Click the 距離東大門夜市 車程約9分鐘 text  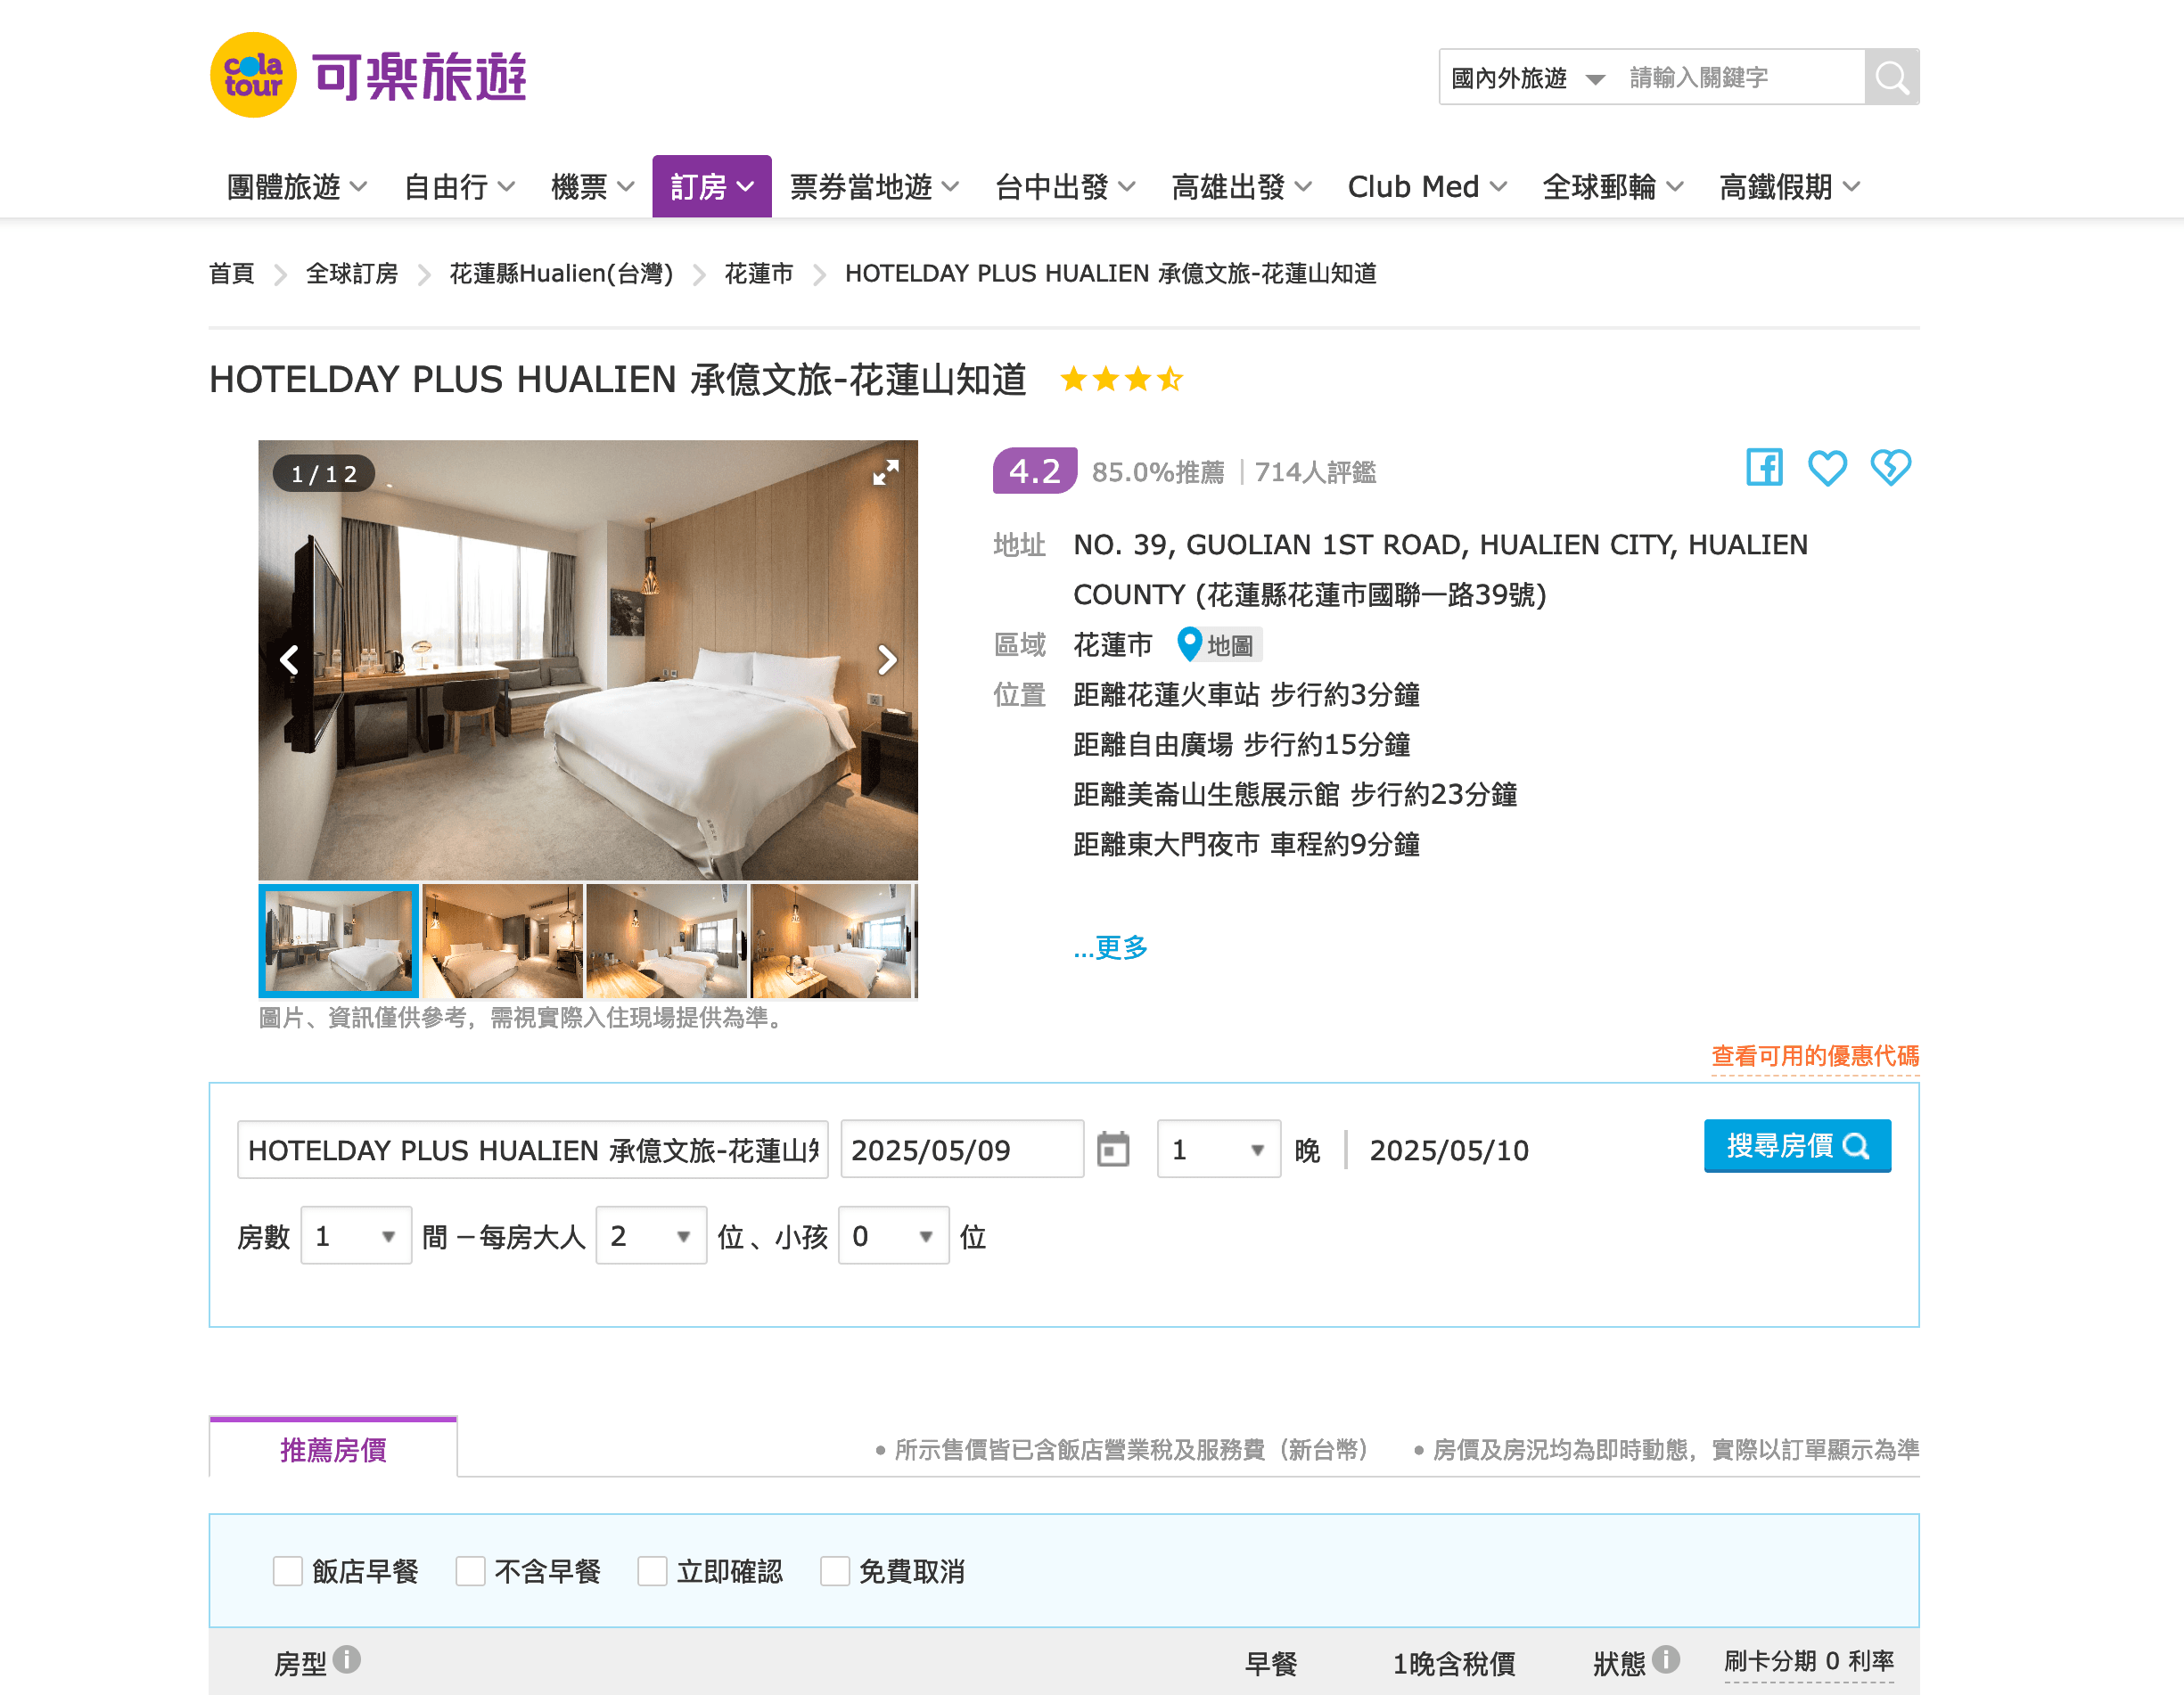1246,845
